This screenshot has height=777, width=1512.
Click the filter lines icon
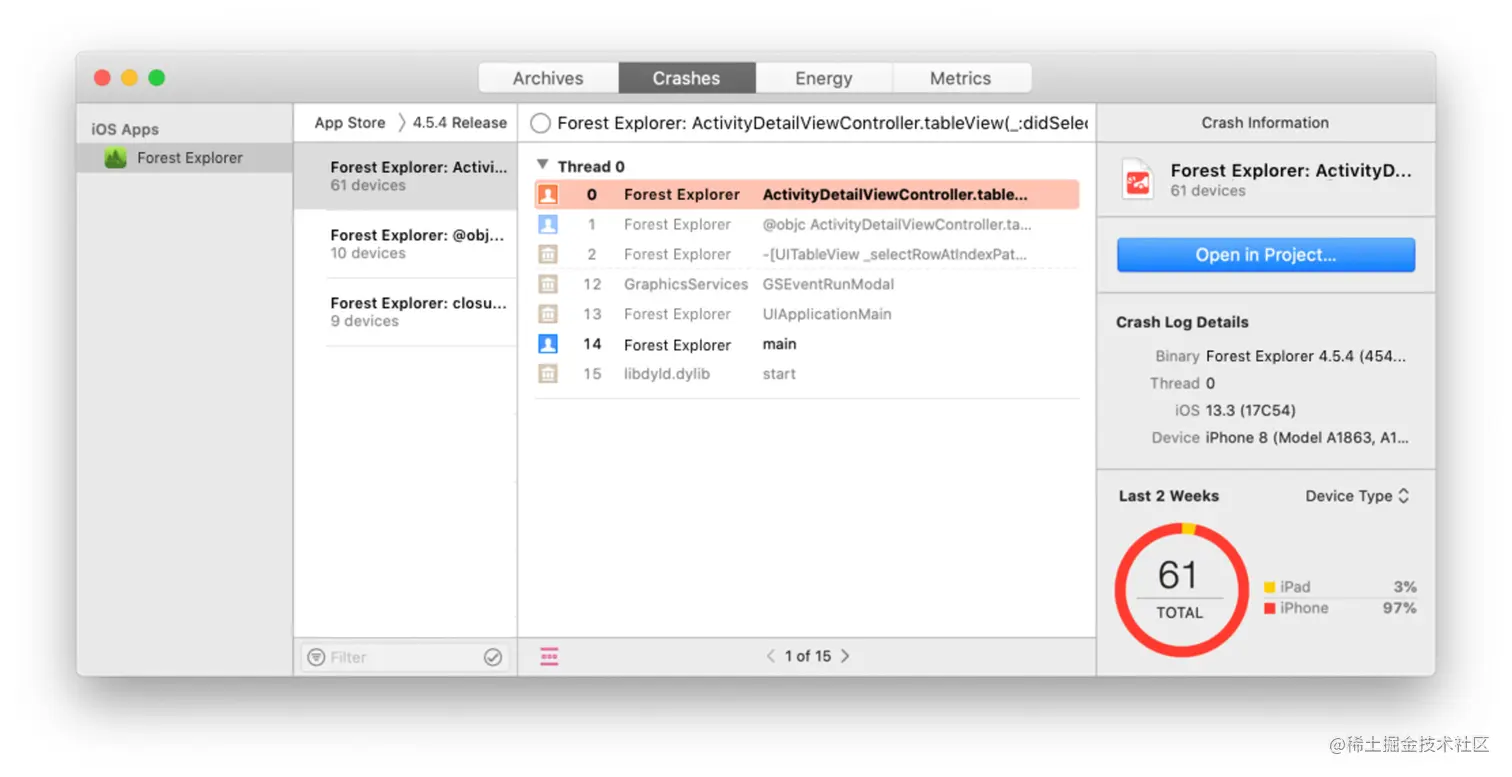(x=316, y=657)
